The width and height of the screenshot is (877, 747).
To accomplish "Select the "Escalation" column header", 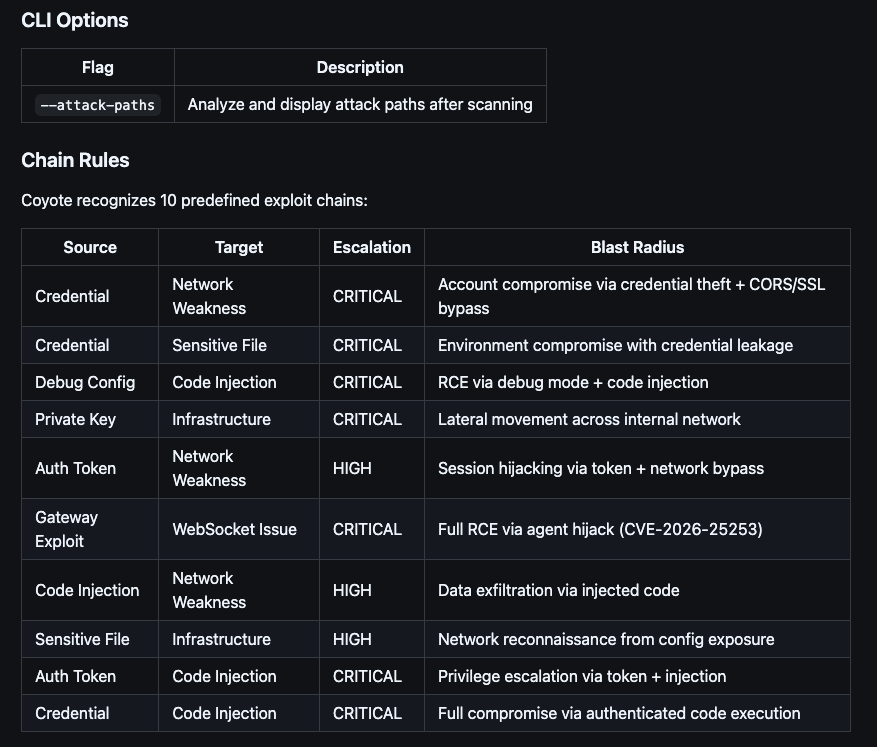I will 372,247.
